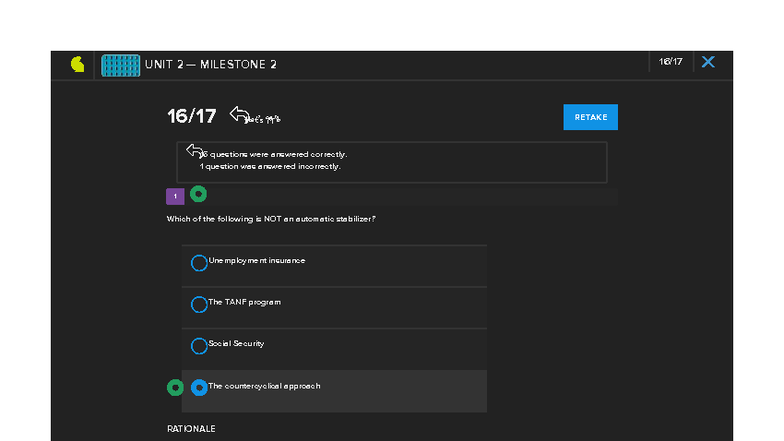Click the blue X close icon

pyautogui.click(x=708, y=62)
